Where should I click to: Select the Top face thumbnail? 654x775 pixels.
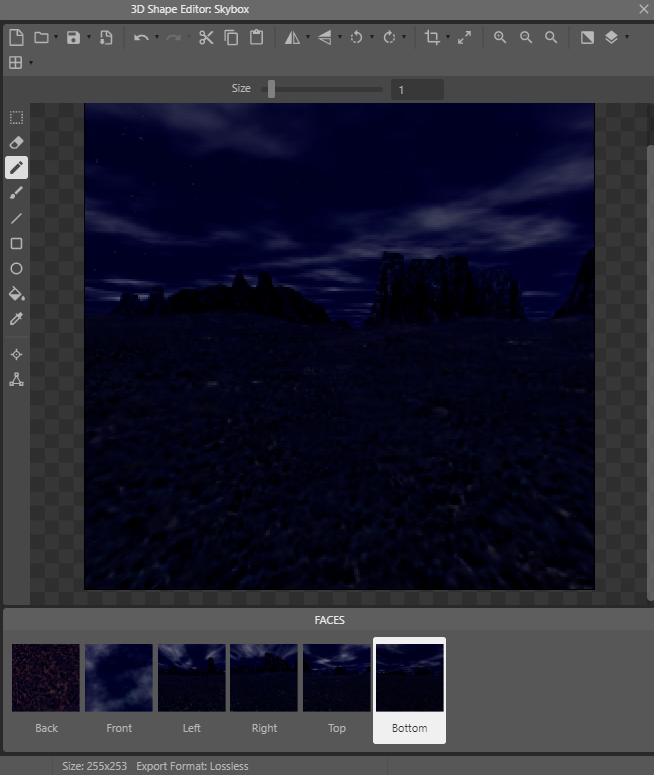pyautogui.click(x=337, y=678)
